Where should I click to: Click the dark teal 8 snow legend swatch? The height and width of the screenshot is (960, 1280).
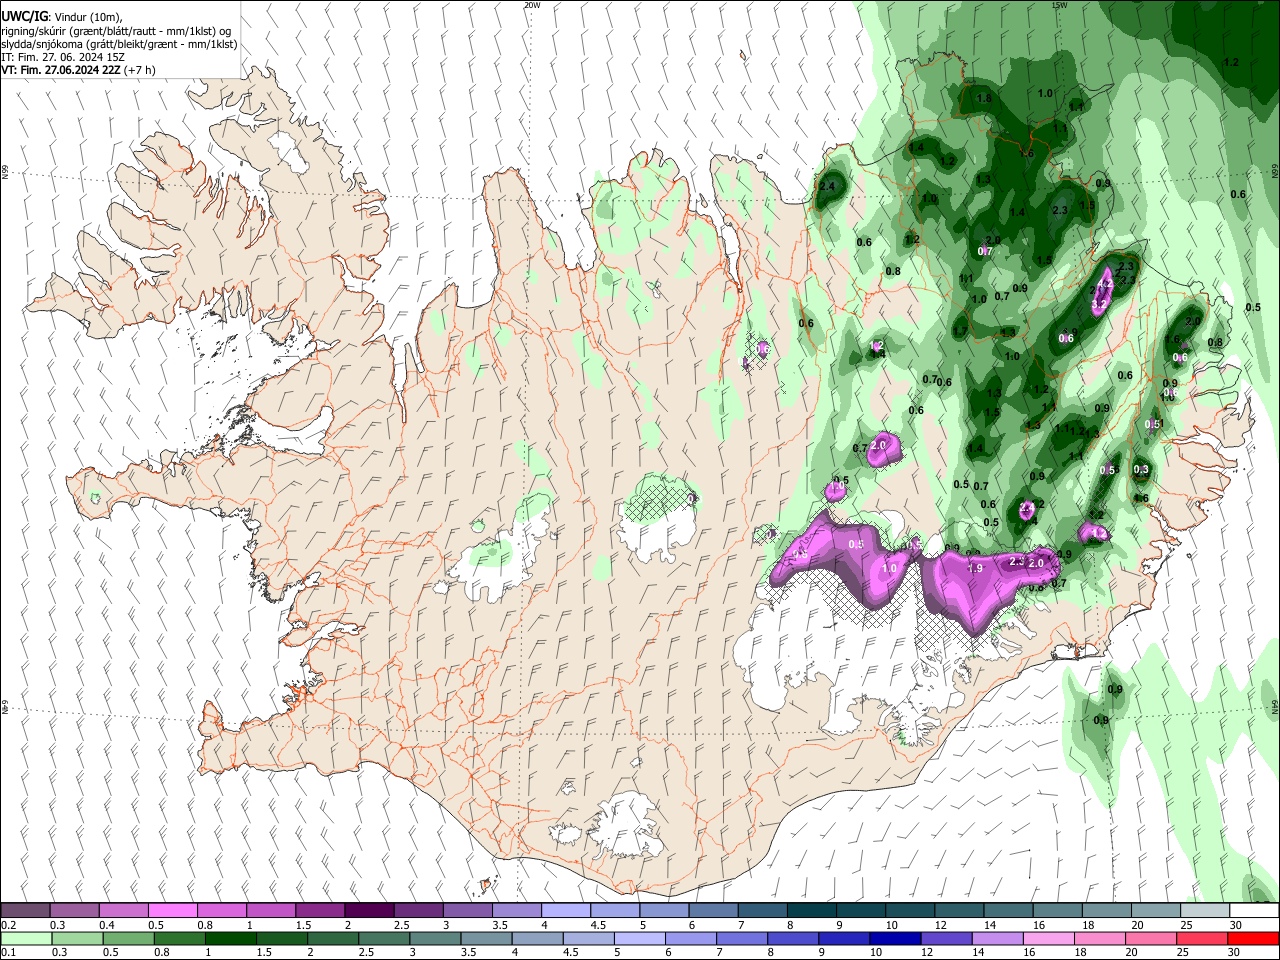coord(812,911)
